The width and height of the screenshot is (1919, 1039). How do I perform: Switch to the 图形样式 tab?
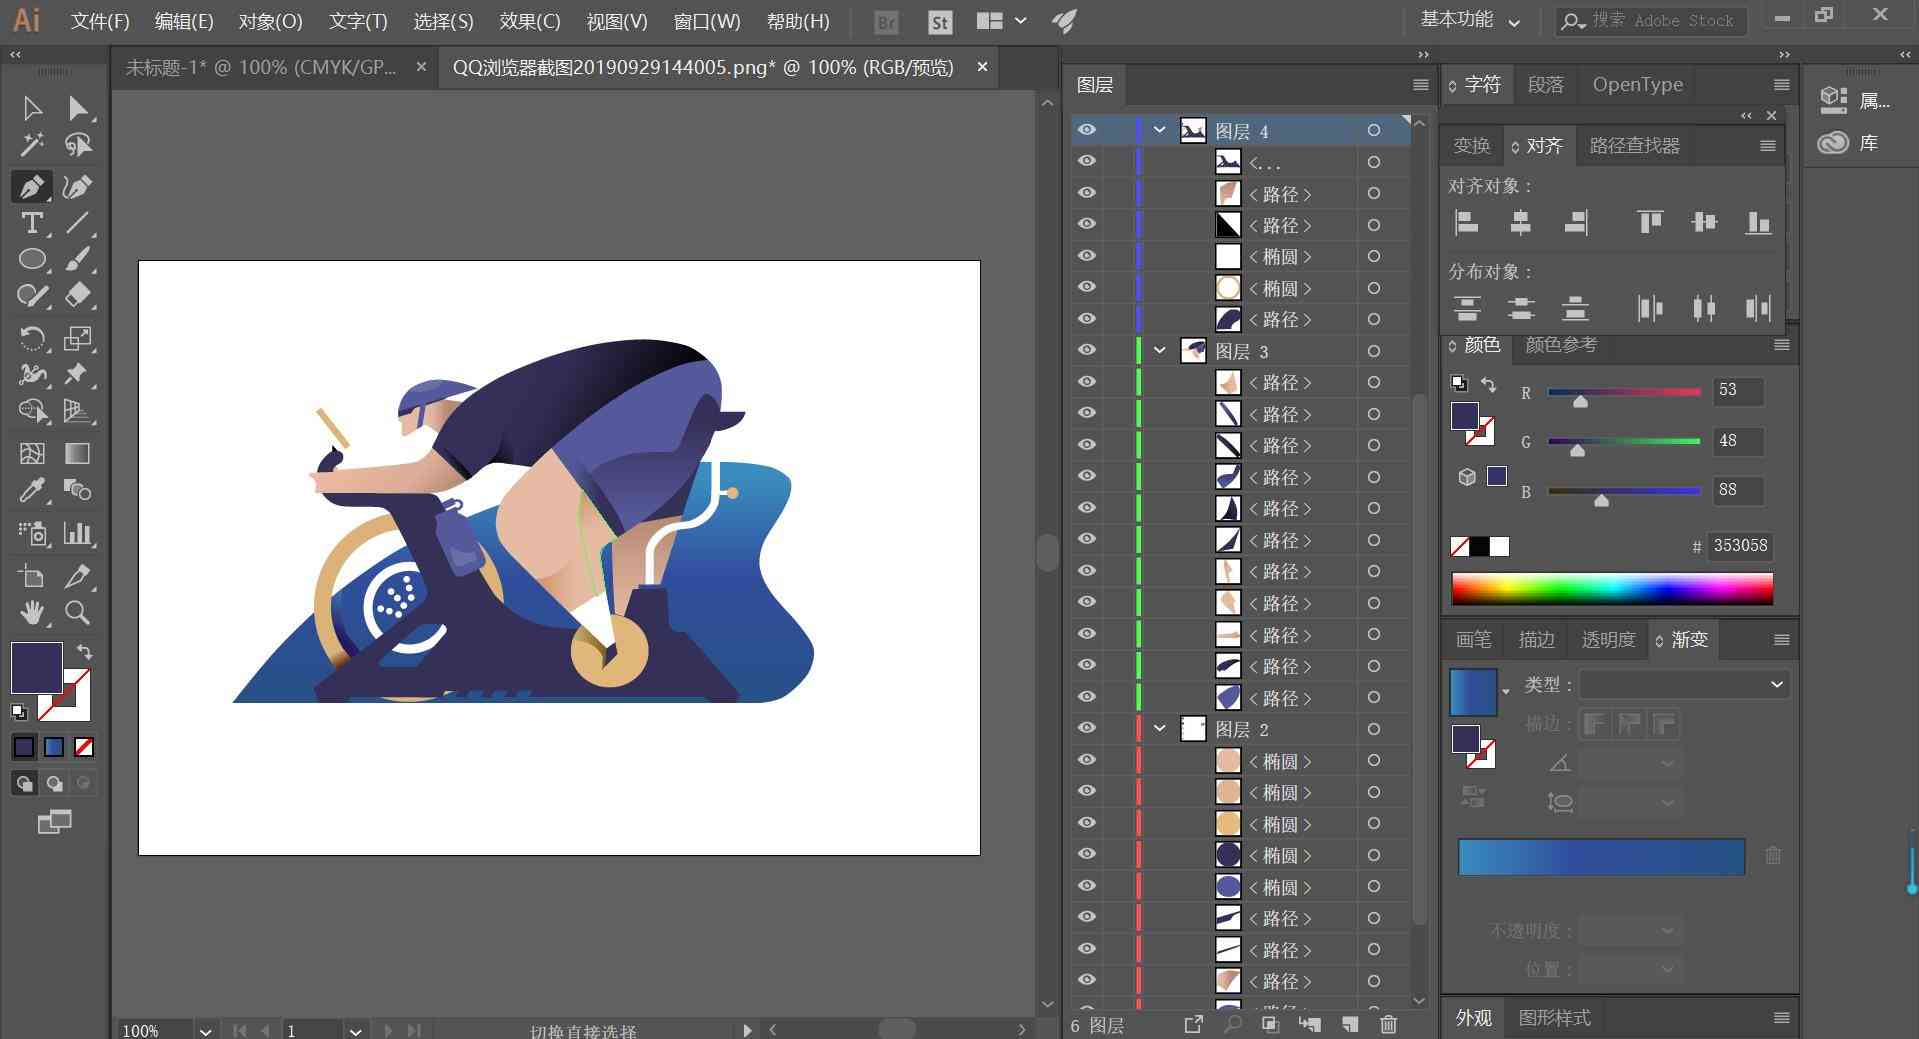tap(1554, 1018)
